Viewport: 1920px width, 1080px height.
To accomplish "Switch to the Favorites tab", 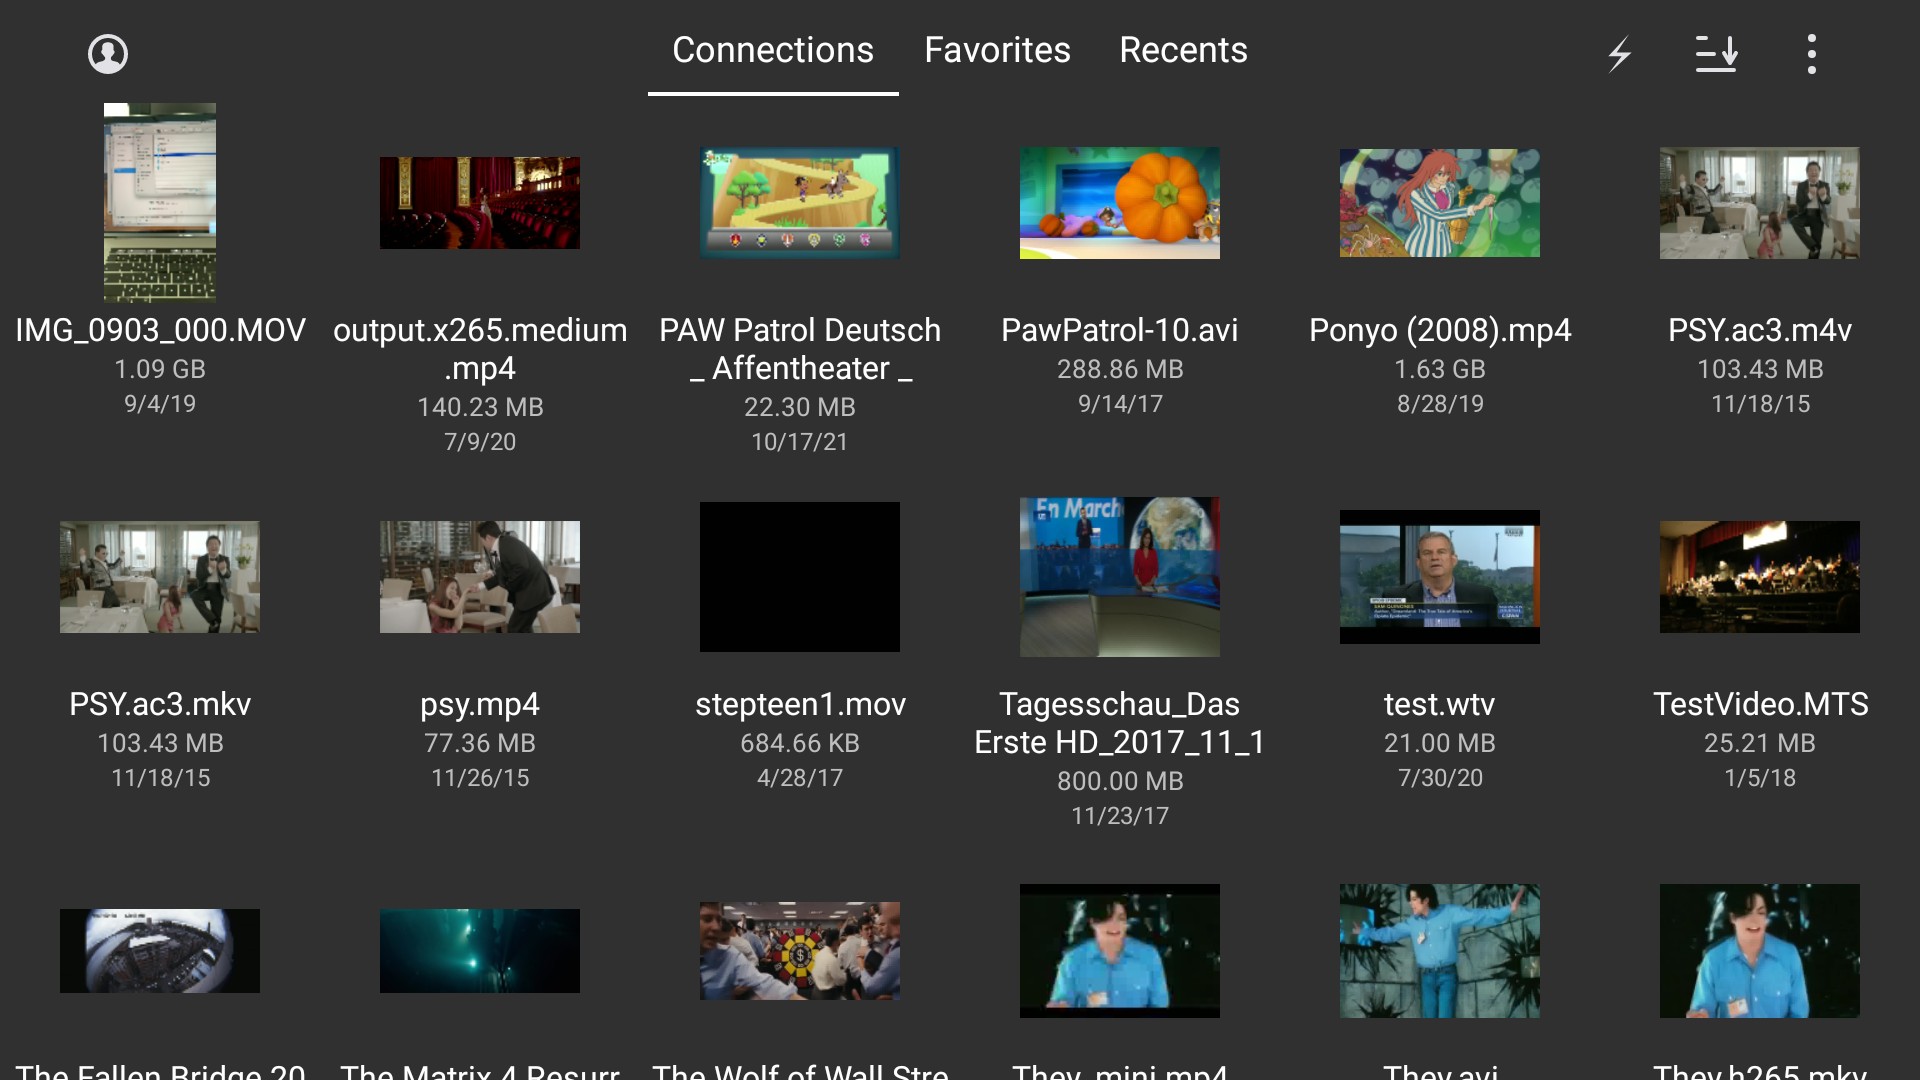I will 997,50.
